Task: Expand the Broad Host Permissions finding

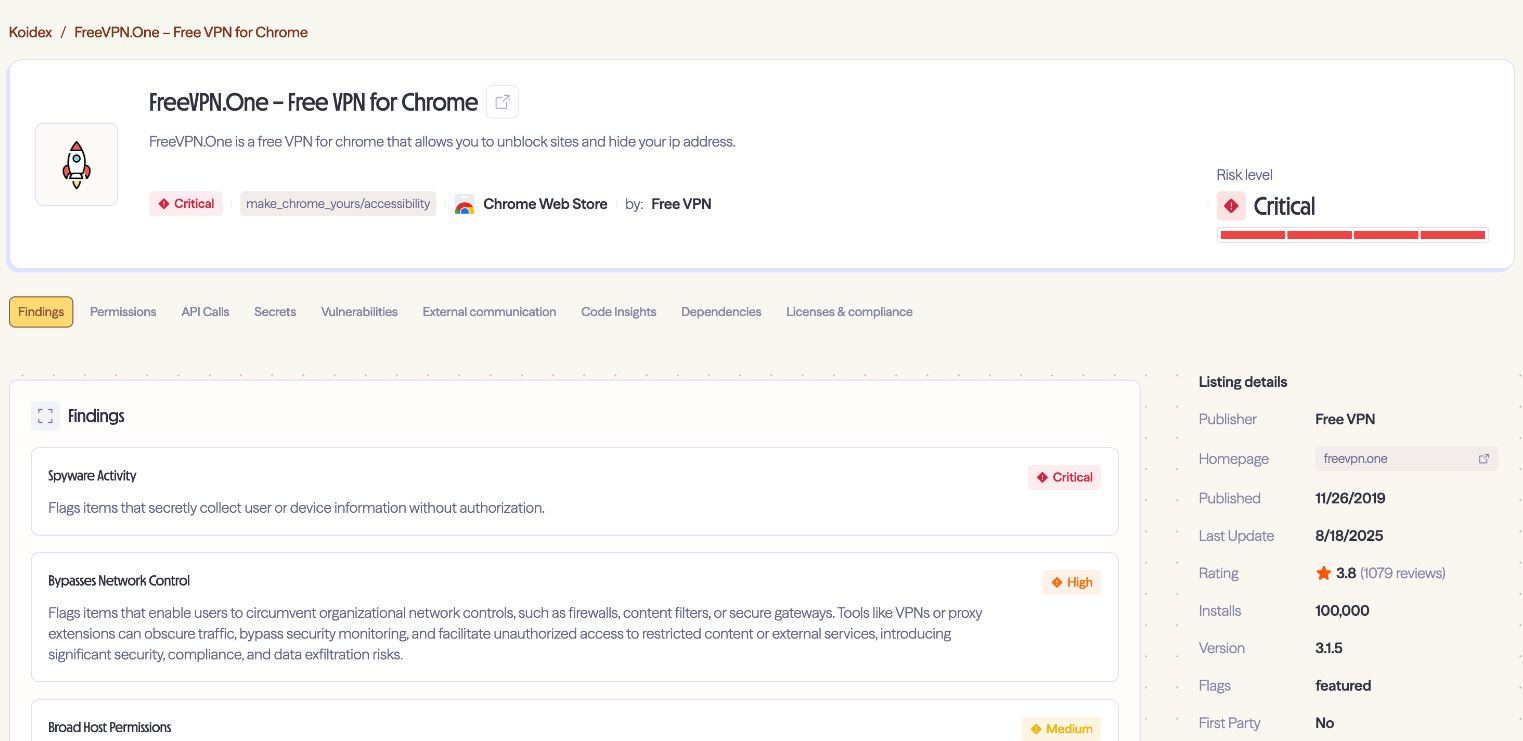Action: (575, 720)
